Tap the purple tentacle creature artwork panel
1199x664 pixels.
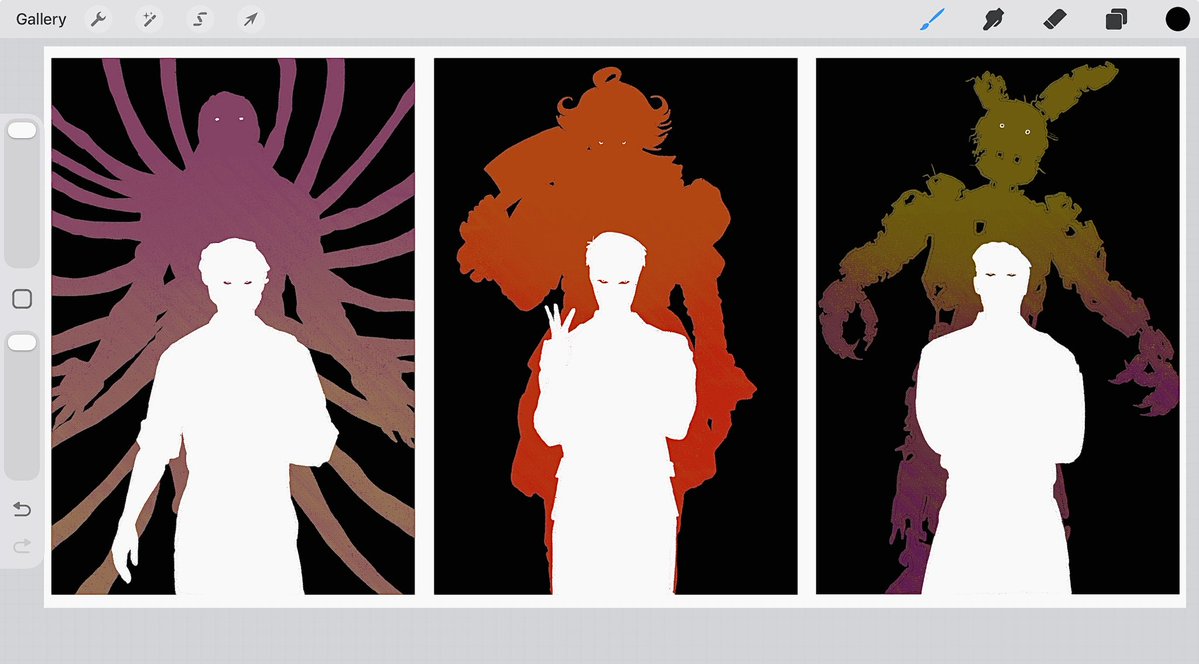point(233,326)
